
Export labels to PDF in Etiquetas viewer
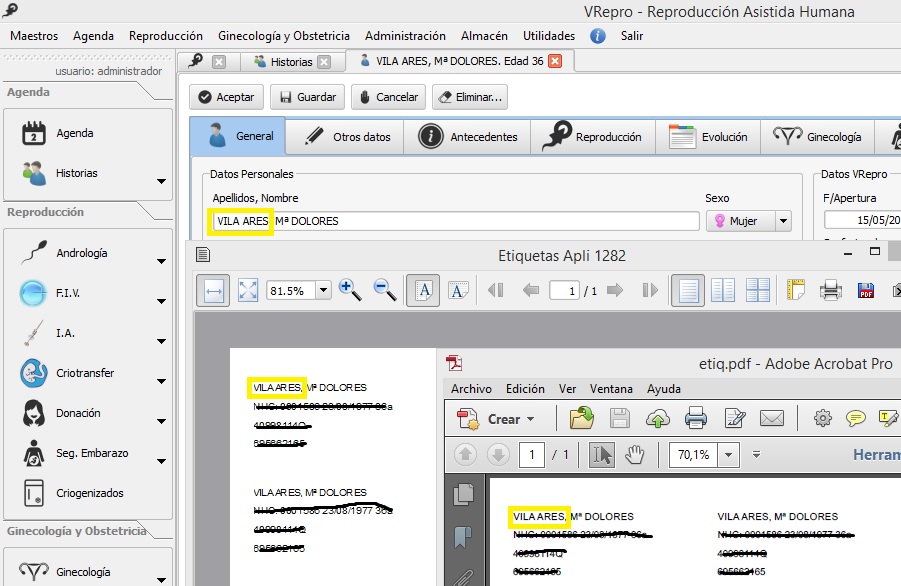pos(866,290)
